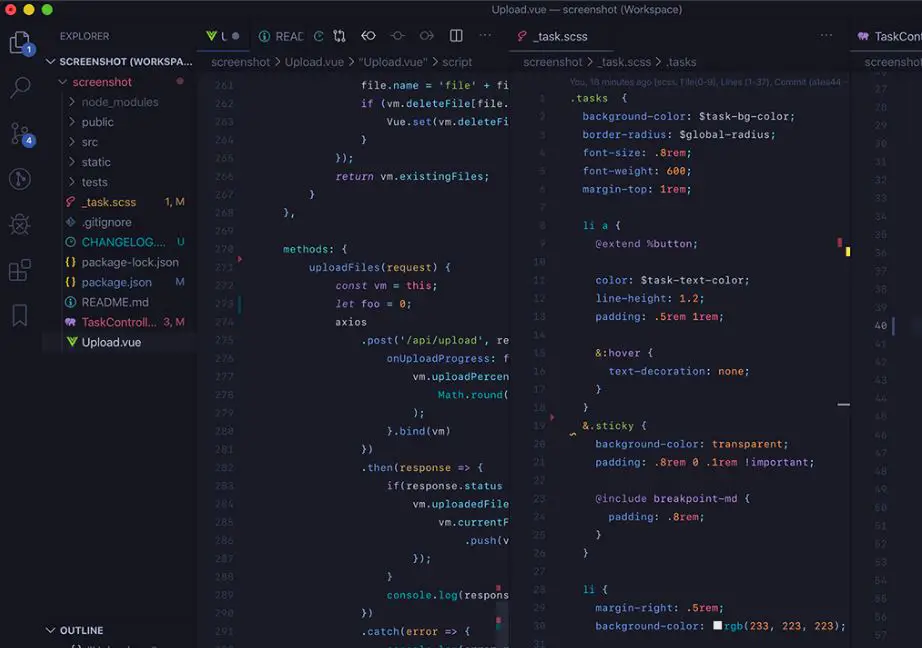
Task: Open the Explorer view in activity bar
Action: click(x=21, y=42)
